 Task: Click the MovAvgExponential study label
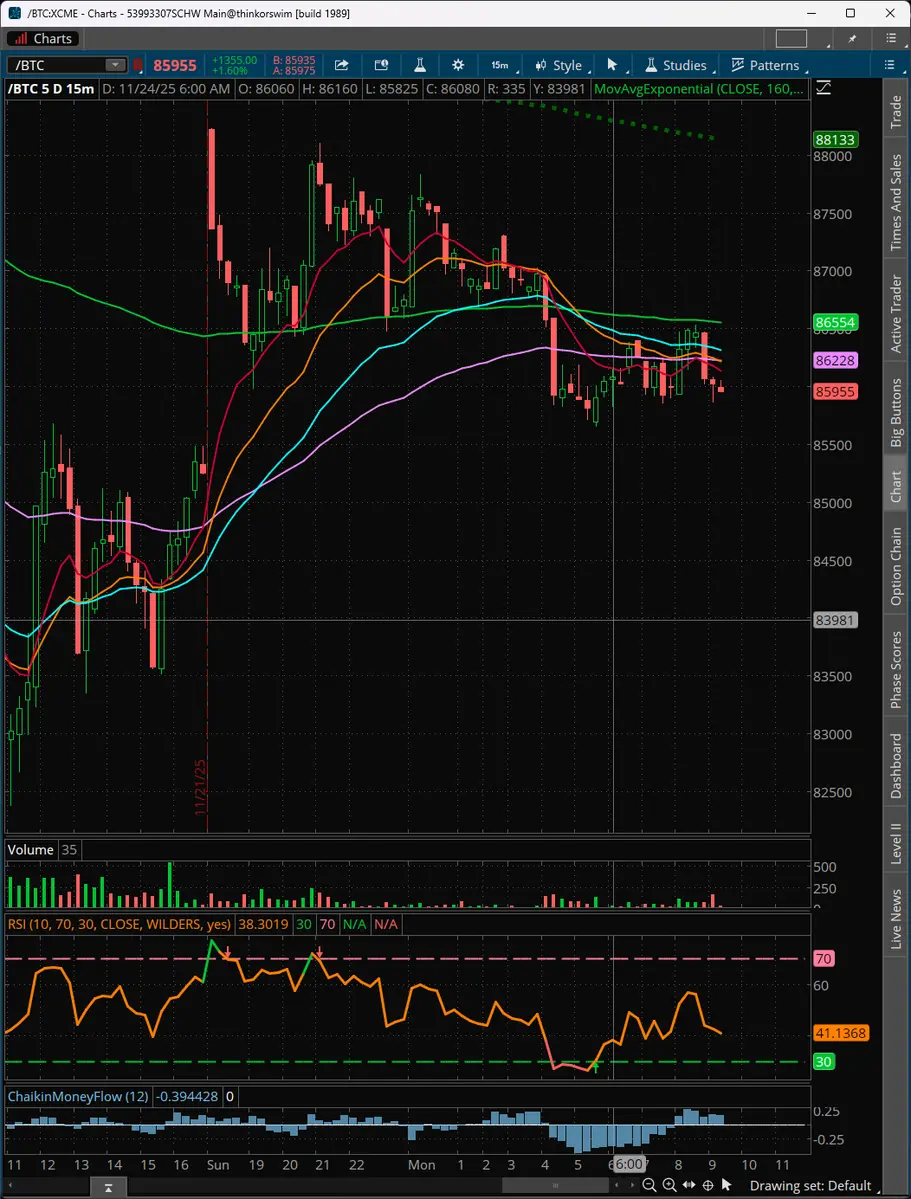tap(699, 89)
